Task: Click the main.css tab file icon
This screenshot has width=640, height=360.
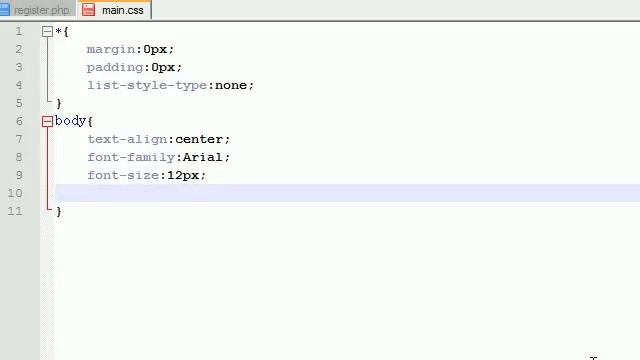Action: tap(88, 10)
